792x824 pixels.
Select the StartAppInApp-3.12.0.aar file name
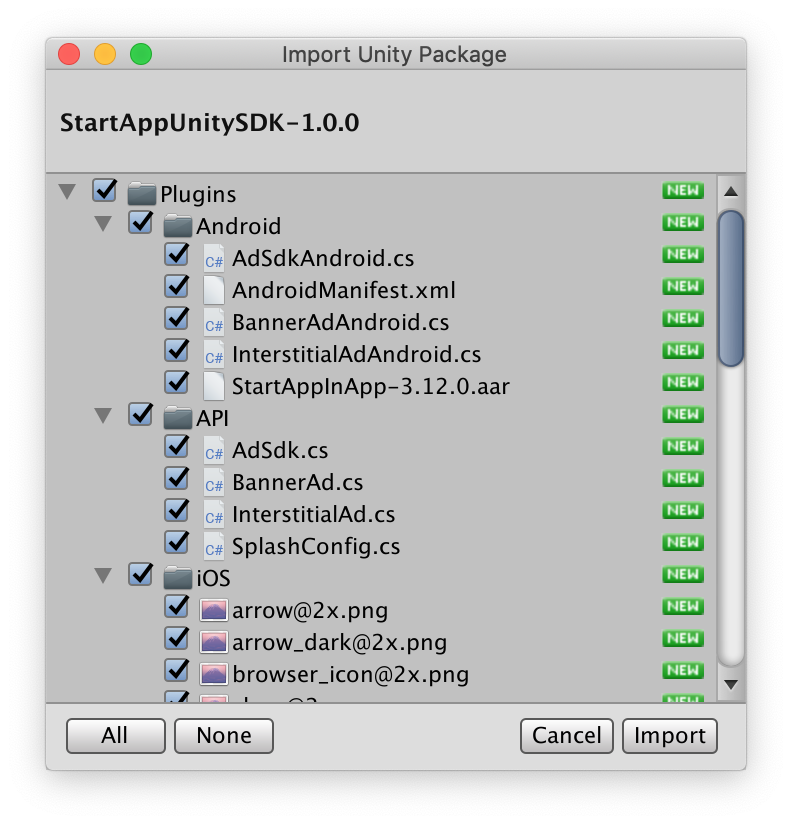371,386
